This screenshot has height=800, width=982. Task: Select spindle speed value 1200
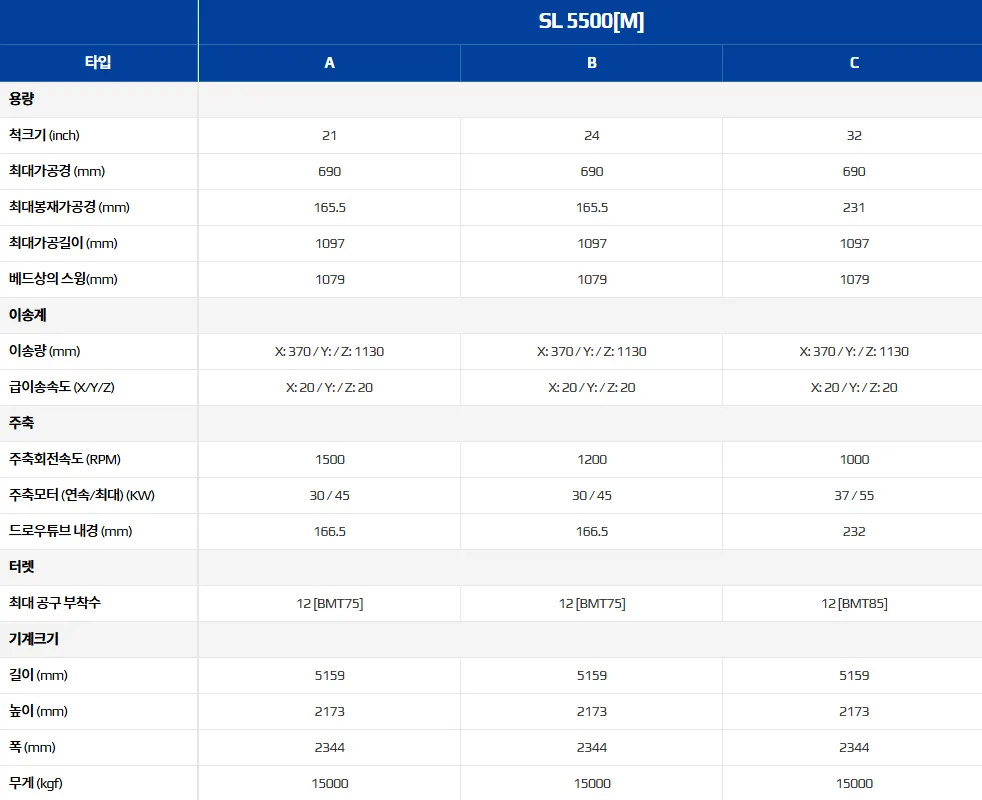pyautogui.click(x=592, y=459)
